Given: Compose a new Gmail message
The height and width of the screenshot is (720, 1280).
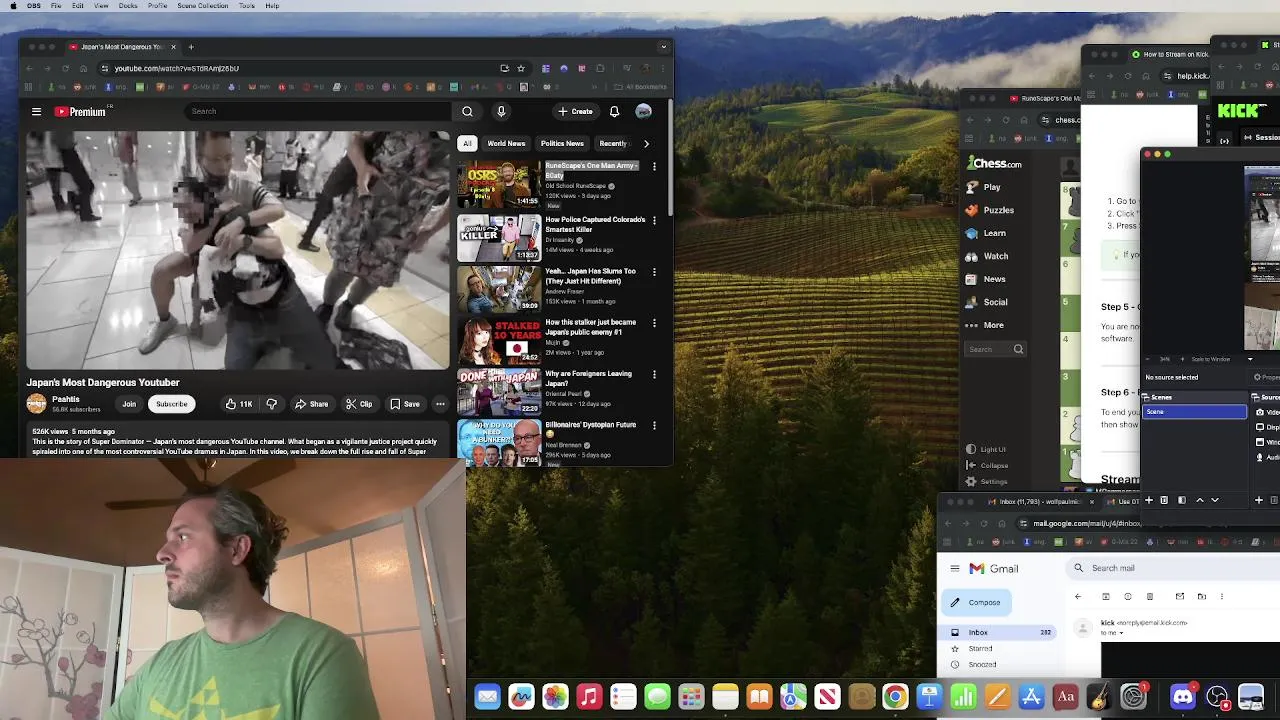Looking at the screenshot, I should coord(977,602).
